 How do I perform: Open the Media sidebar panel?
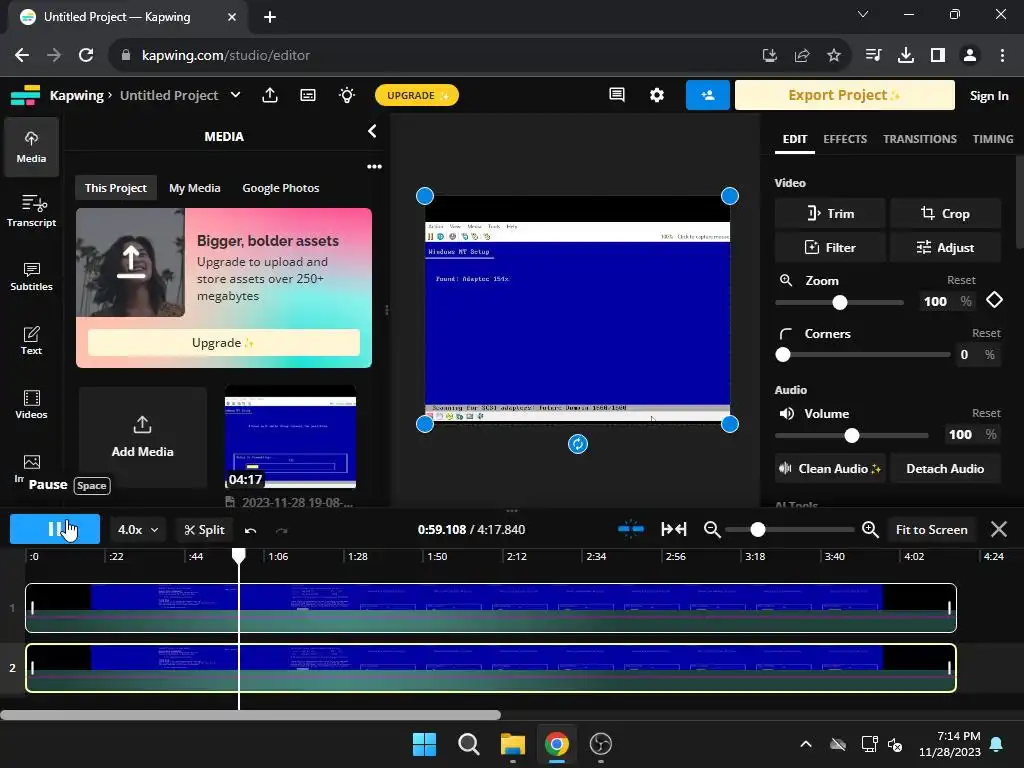coord(31,147)
